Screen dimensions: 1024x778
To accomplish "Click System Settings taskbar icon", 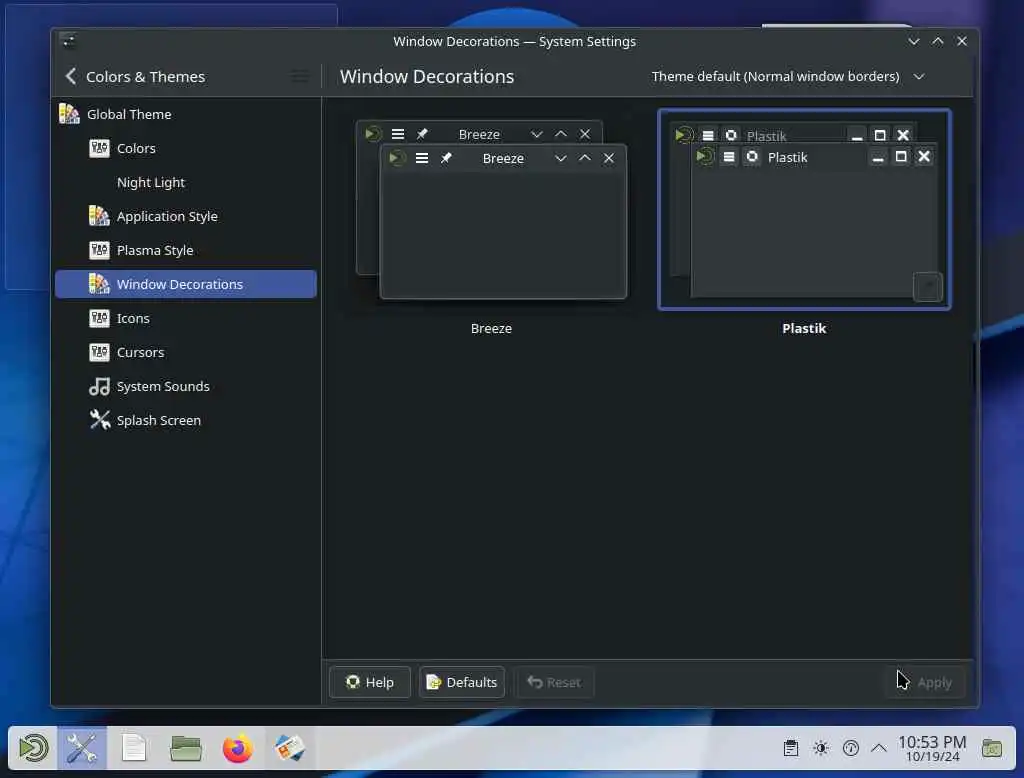I will 82,748.
